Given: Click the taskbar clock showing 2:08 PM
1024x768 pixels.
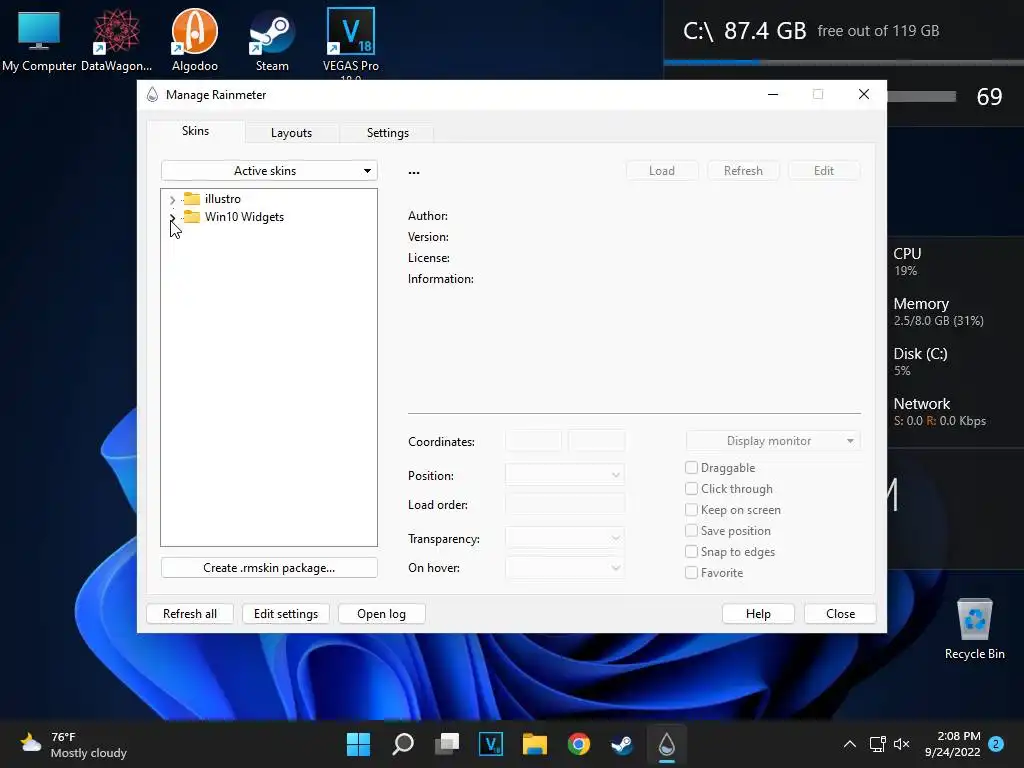Looking at the screenshot, I should [953, 744].
